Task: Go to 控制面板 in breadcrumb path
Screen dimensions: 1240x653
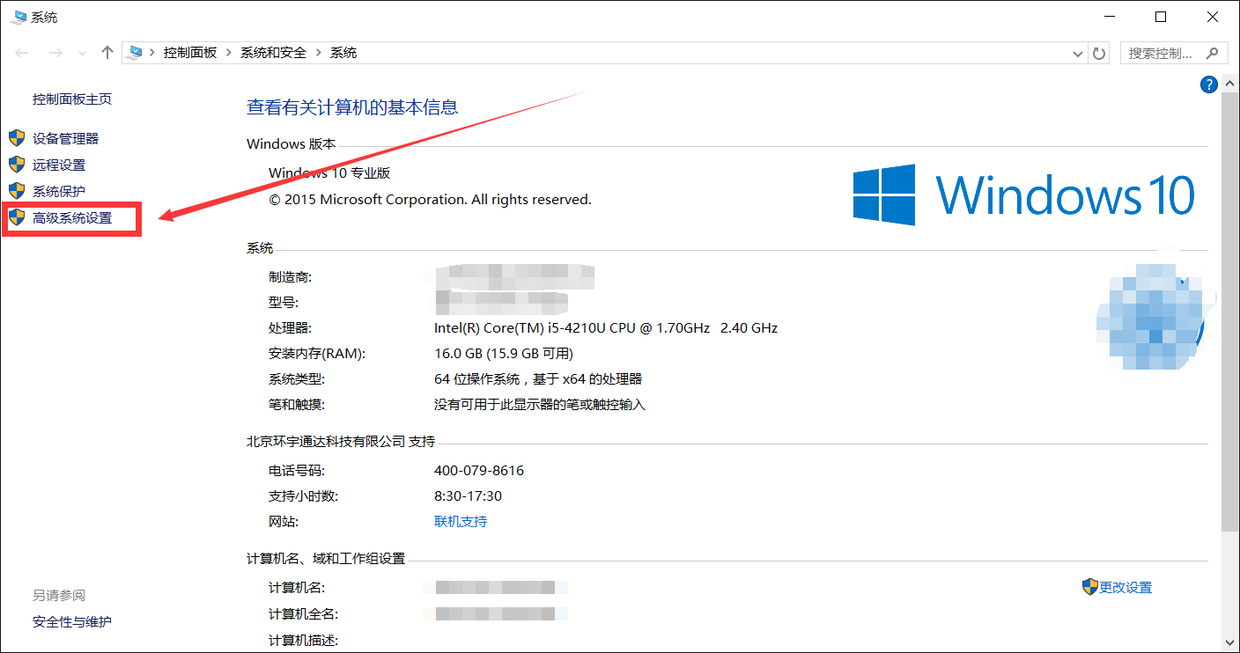Action: [190, 53]
